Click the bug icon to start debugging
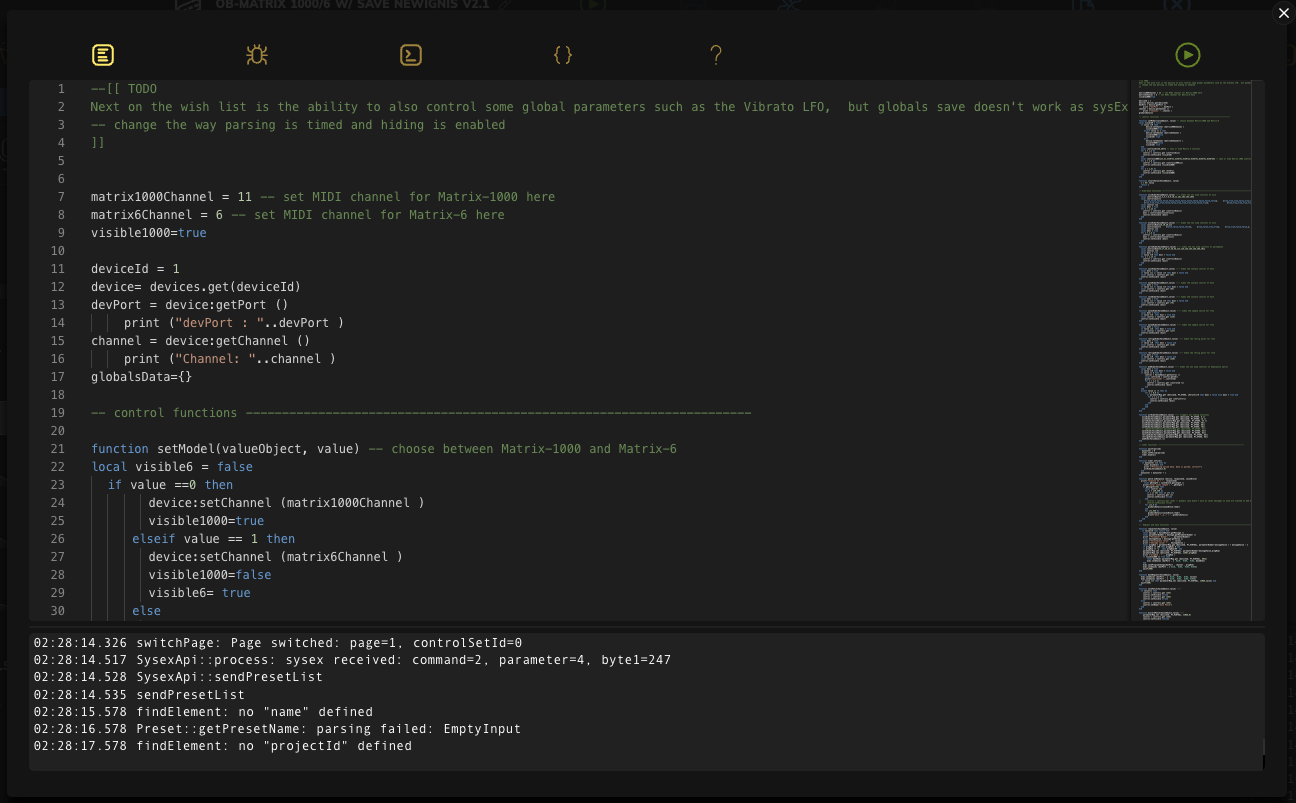The height and width of the screenshot is (803, 1296). click(257, 55)
